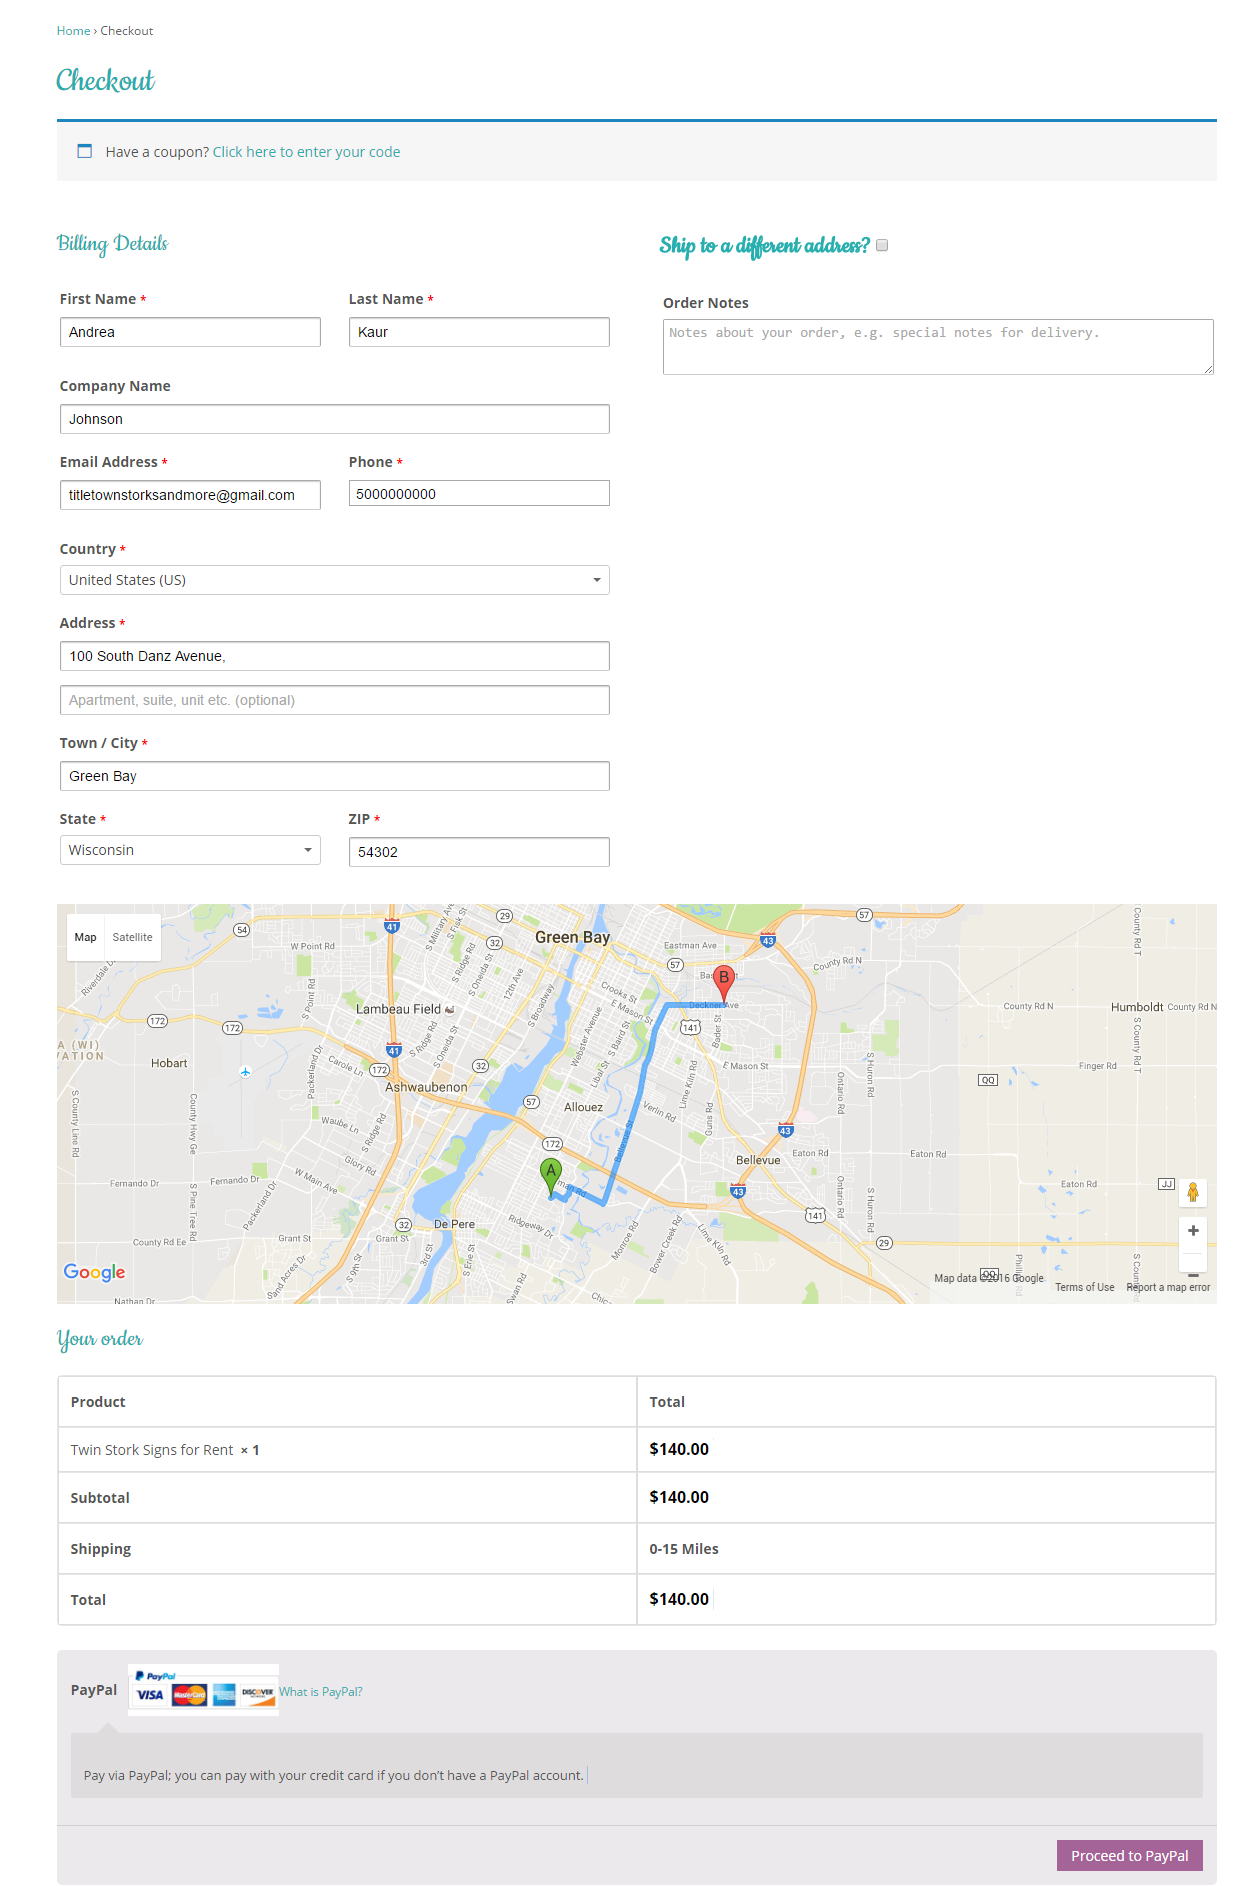The width and height of the screenshot is (1256, 1886).
Task: Click the Town / City field
Action: tap(335, 776)
